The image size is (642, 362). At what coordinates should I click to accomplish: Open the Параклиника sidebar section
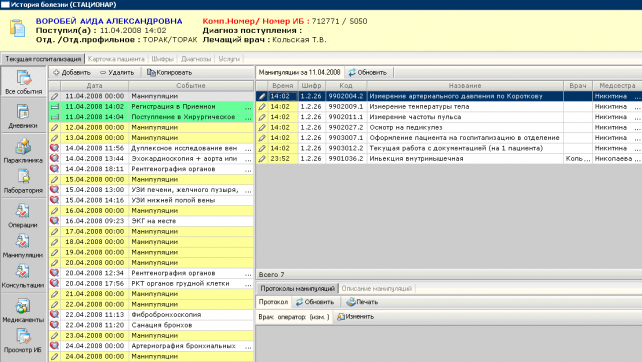23,151
